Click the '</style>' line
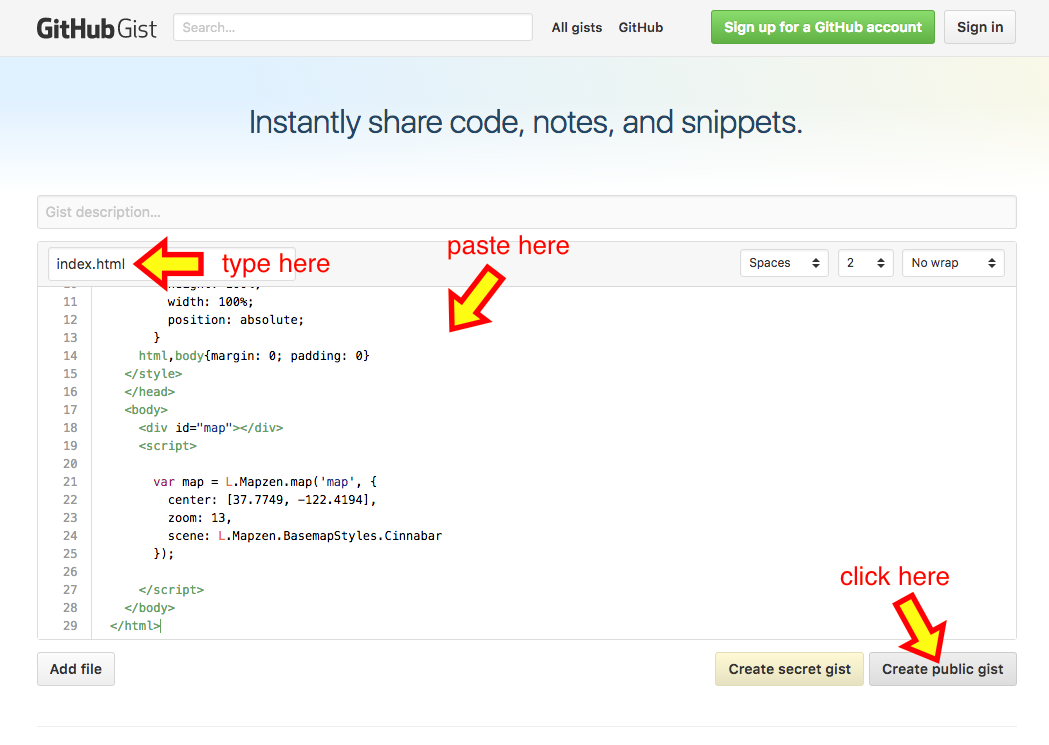Viewport: 1049px width, 745px height. (153, 374)
